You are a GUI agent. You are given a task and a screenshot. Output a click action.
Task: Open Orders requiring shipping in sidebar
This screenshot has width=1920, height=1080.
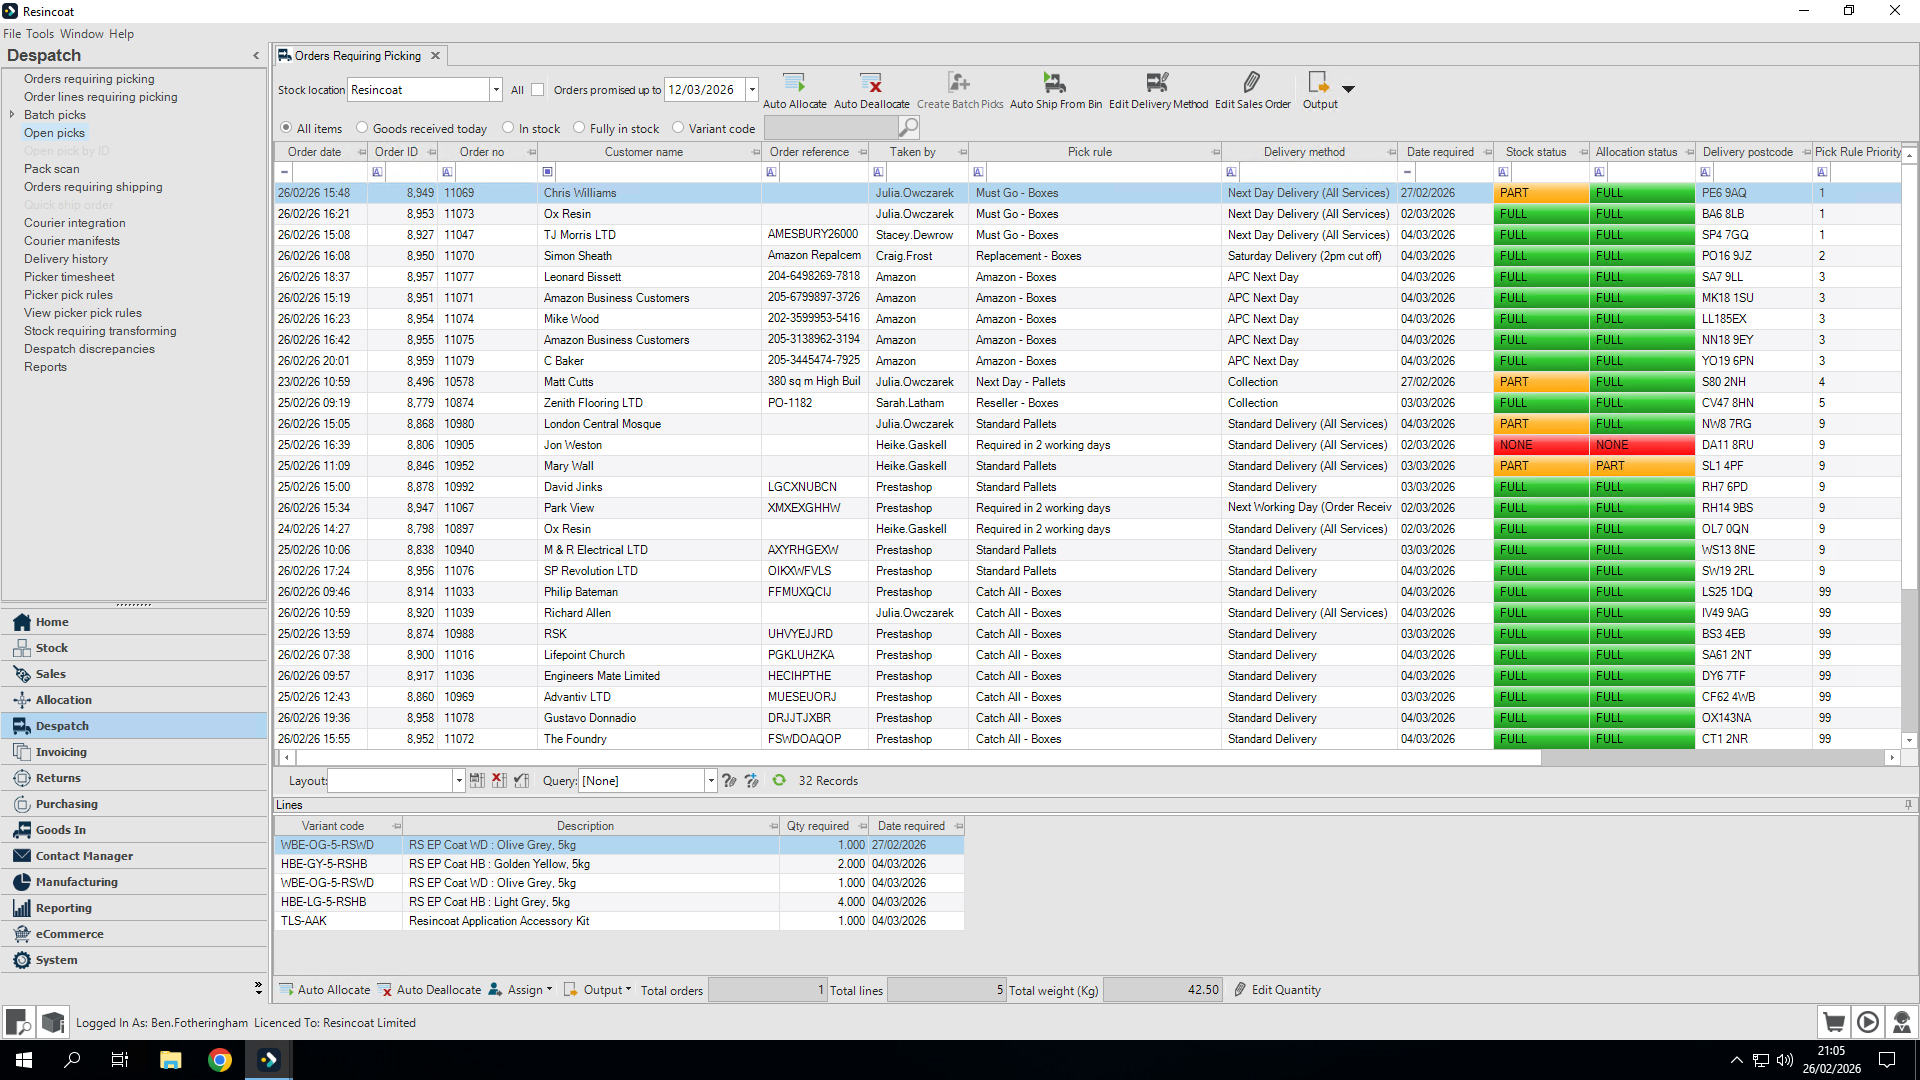click(x=93, y=187)
